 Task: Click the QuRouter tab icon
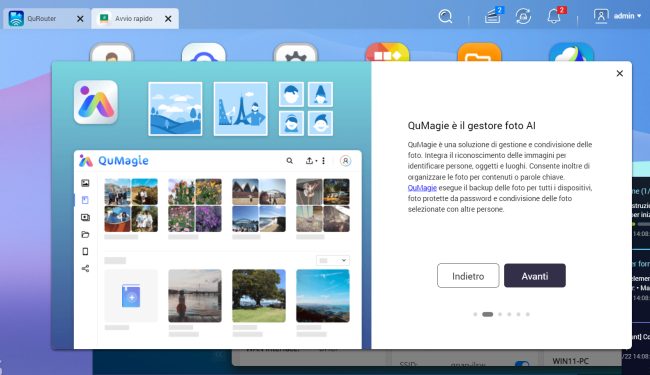pos(16,19)
